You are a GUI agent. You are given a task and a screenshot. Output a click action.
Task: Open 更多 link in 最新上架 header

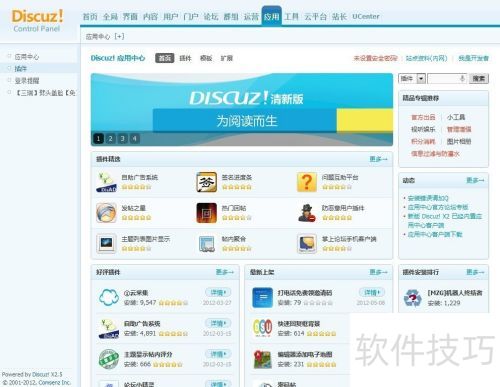point(378,272)
